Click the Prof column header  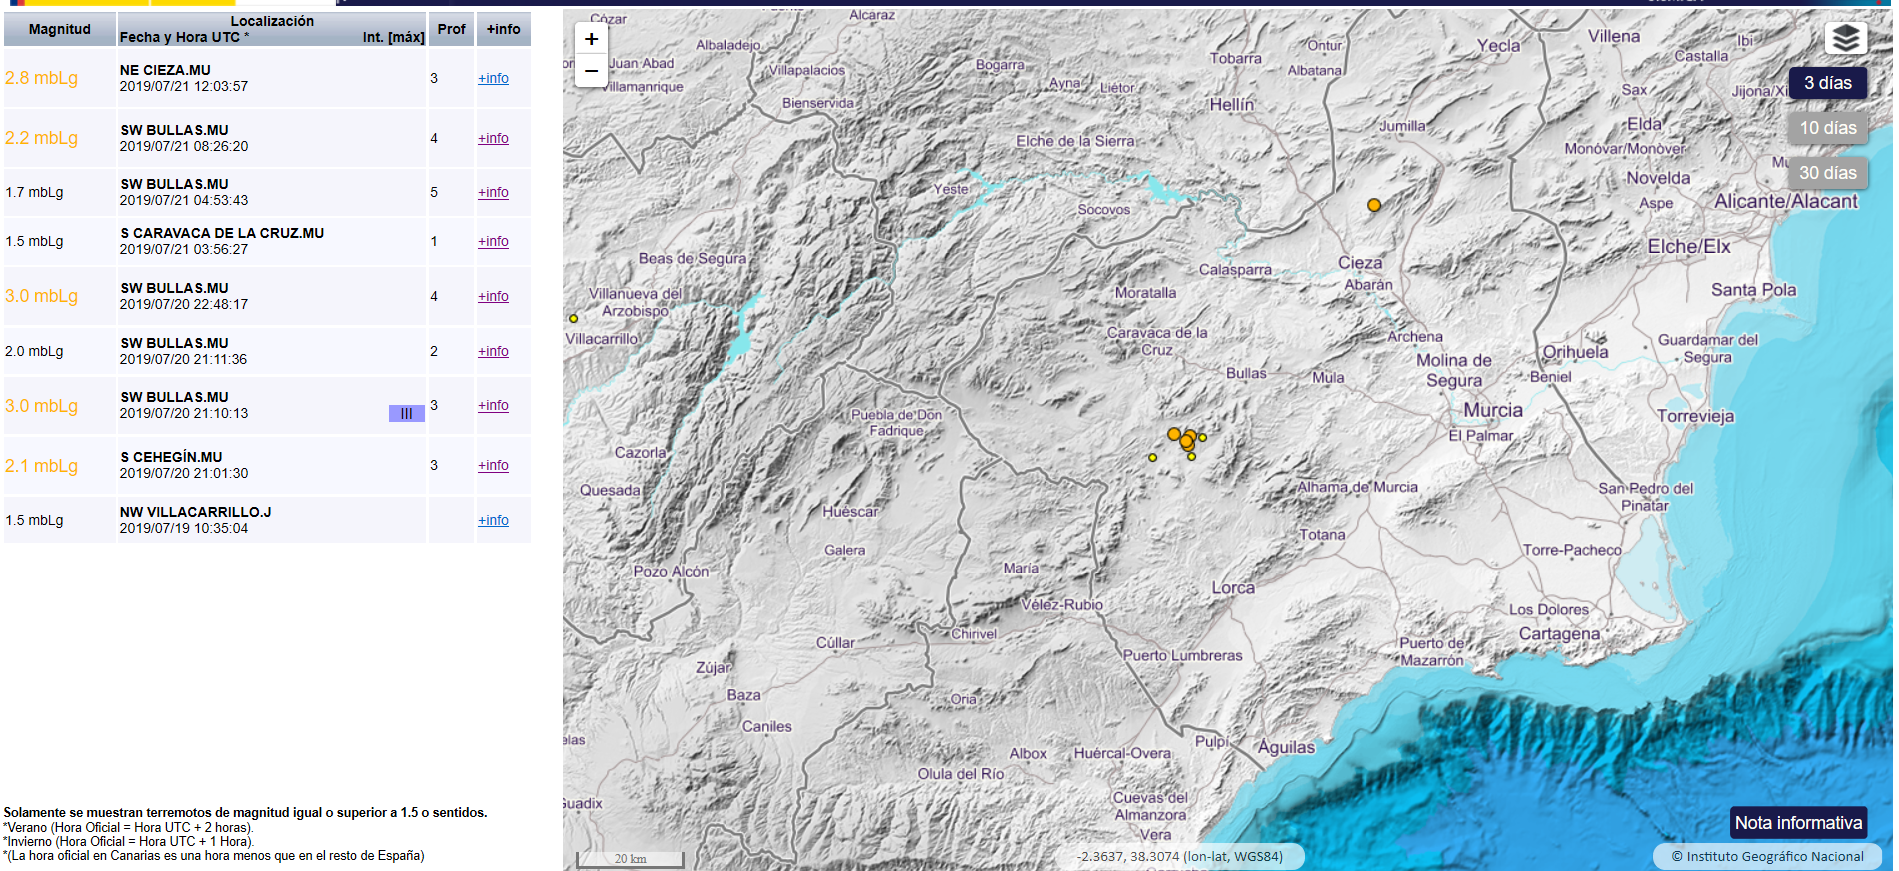[451, 29]
